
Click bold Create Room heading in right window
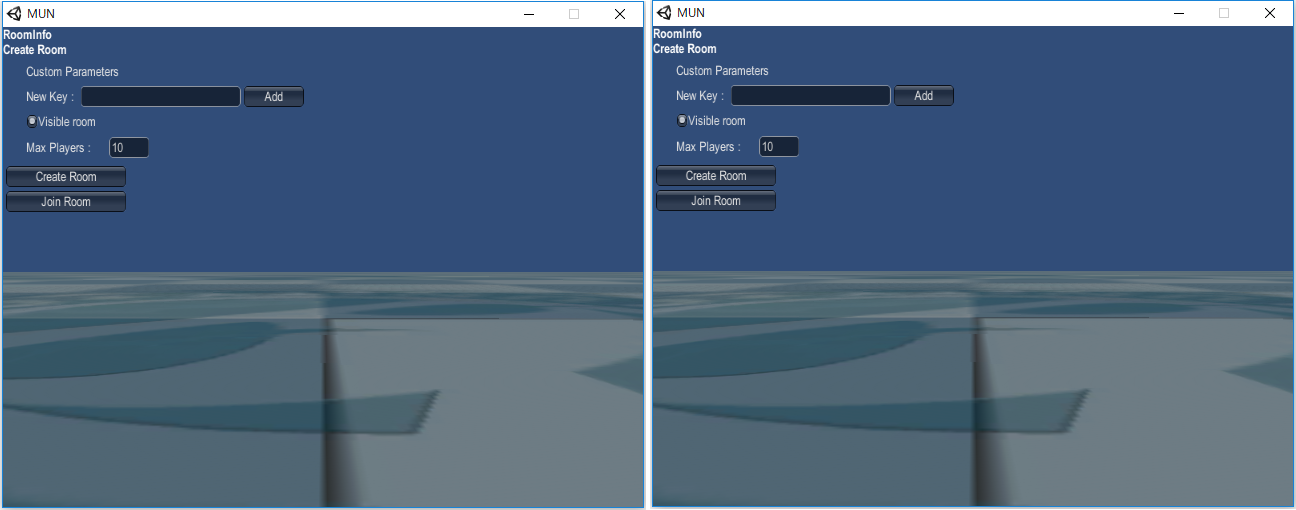(x=685, y=48)
